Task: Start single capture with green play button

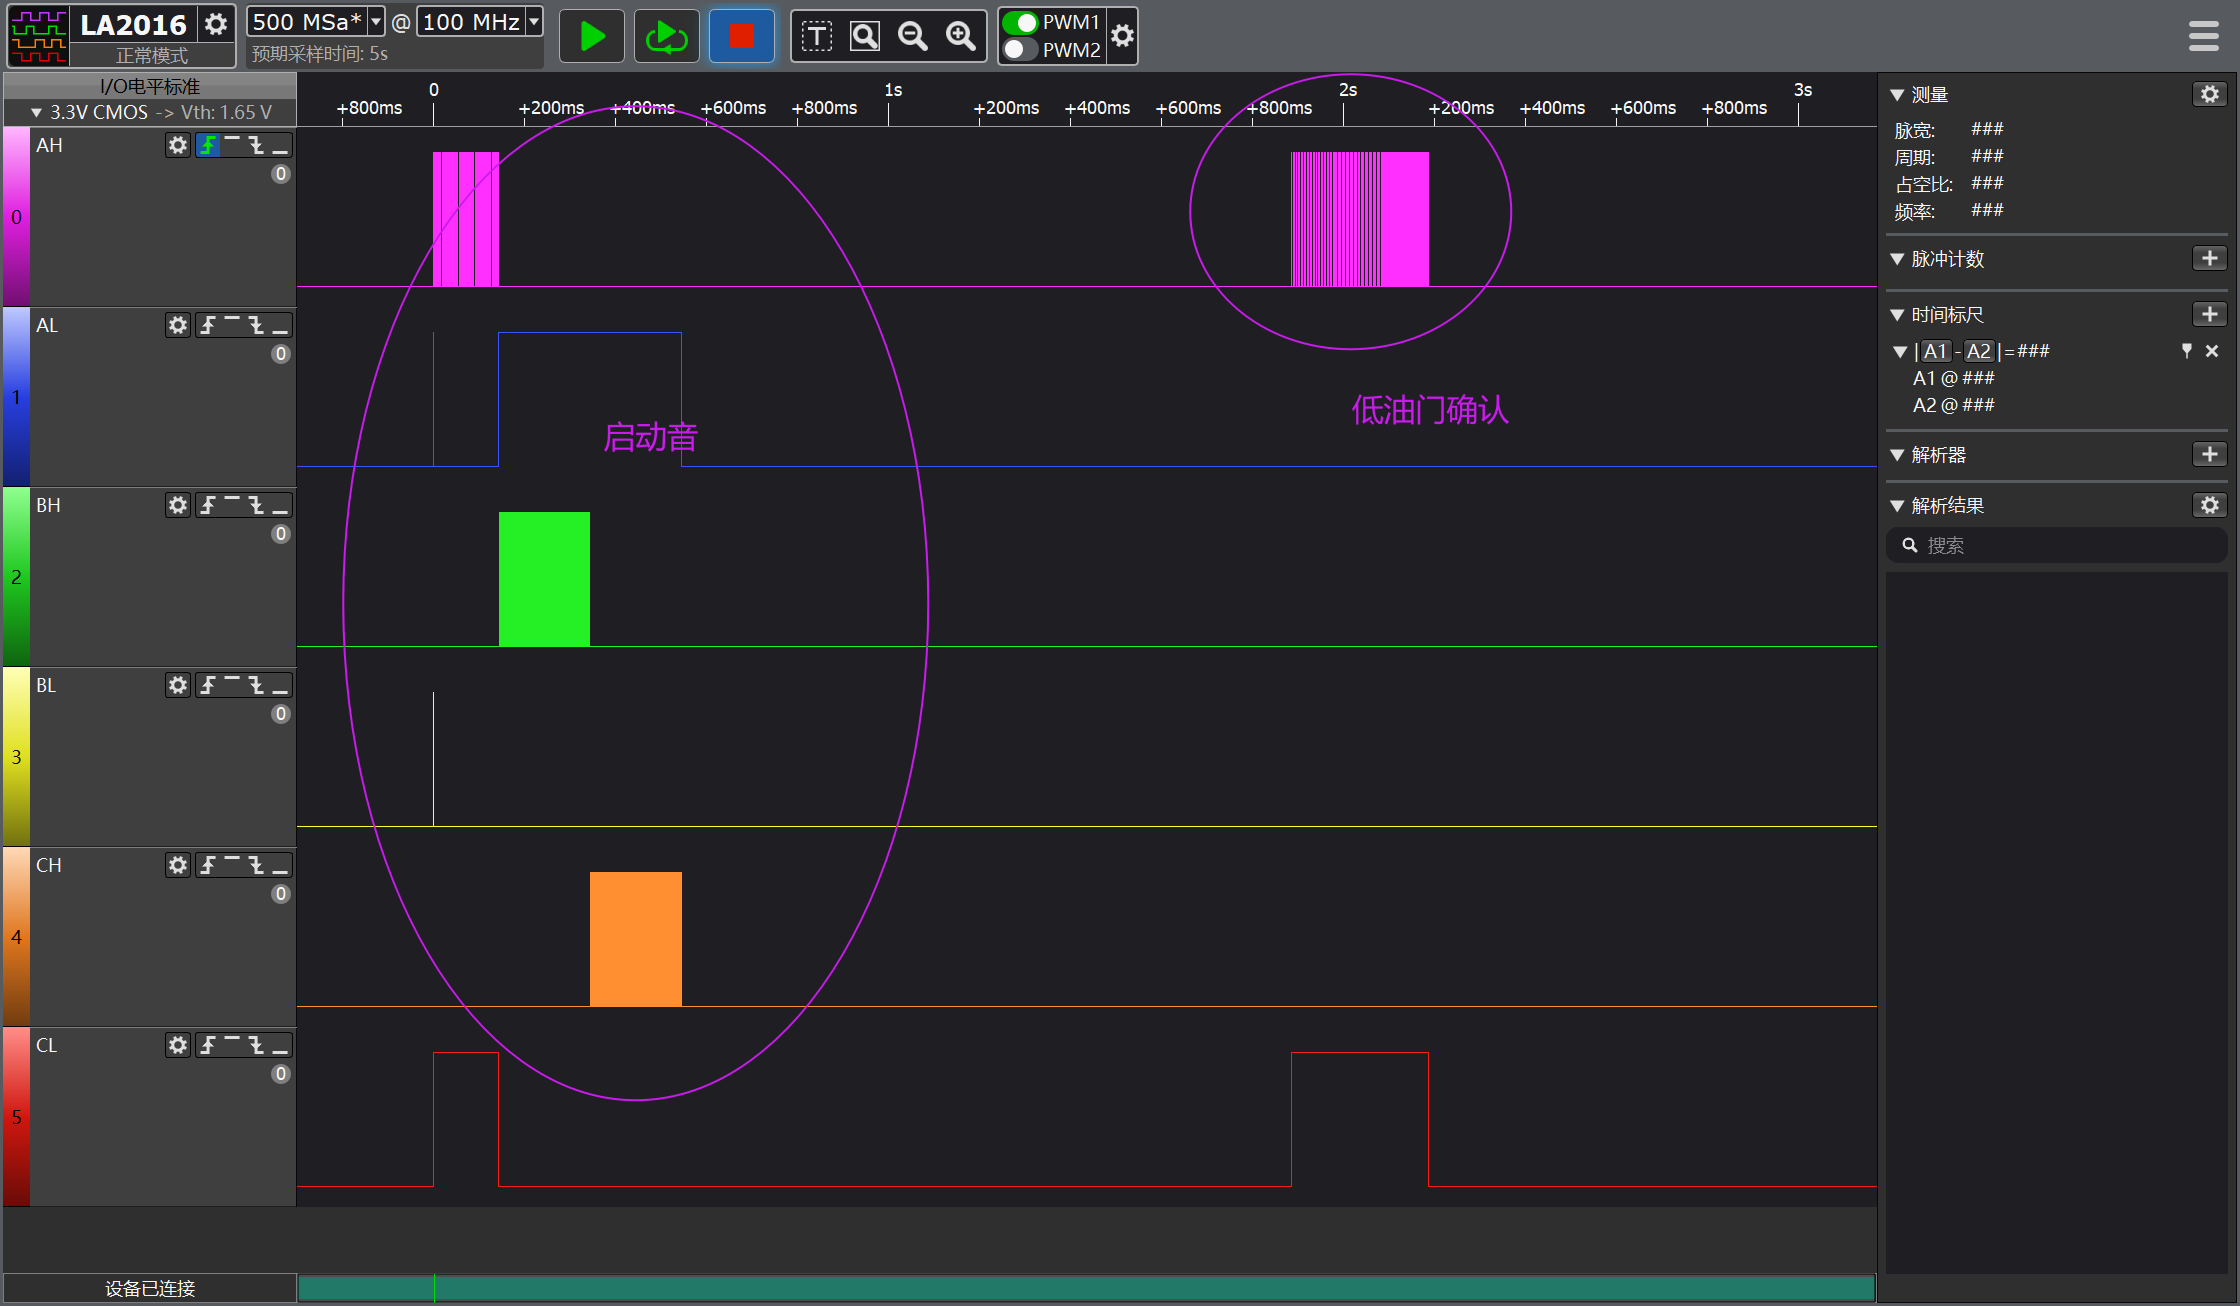Action: [591, 37]
